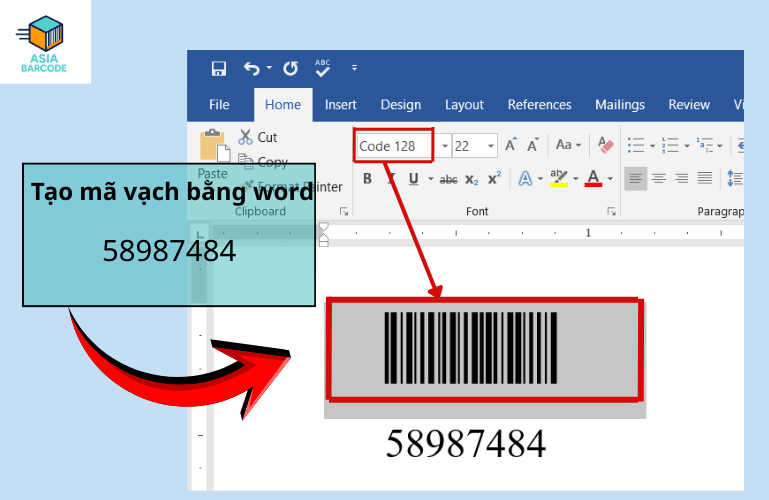This screenshot has height=500, width=769.
Task: Open the Undo history dropdown arrow
Action: click(x=269, y=67)
